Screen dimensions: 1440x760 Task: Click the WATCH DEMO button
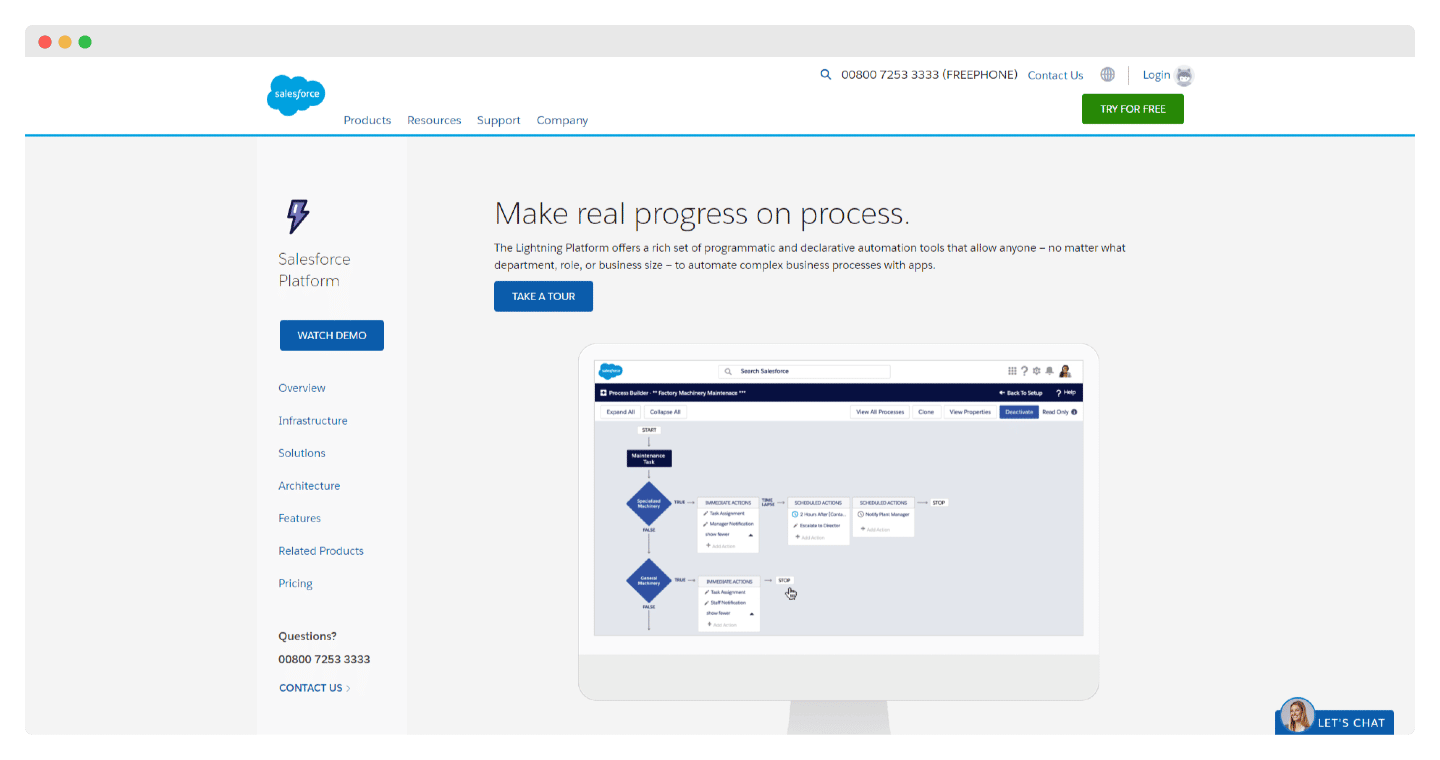332,335
